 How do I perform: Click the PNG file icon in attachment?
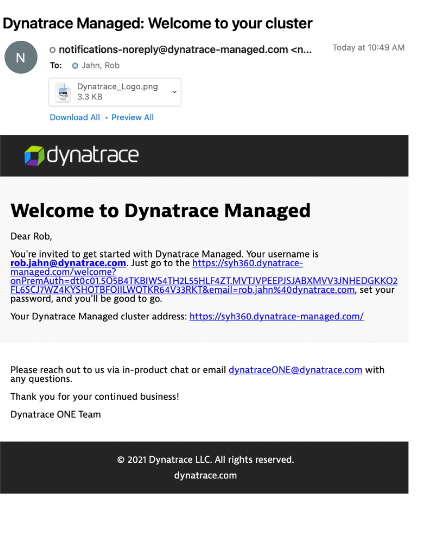pyautogui.click(x=63, y=92)
